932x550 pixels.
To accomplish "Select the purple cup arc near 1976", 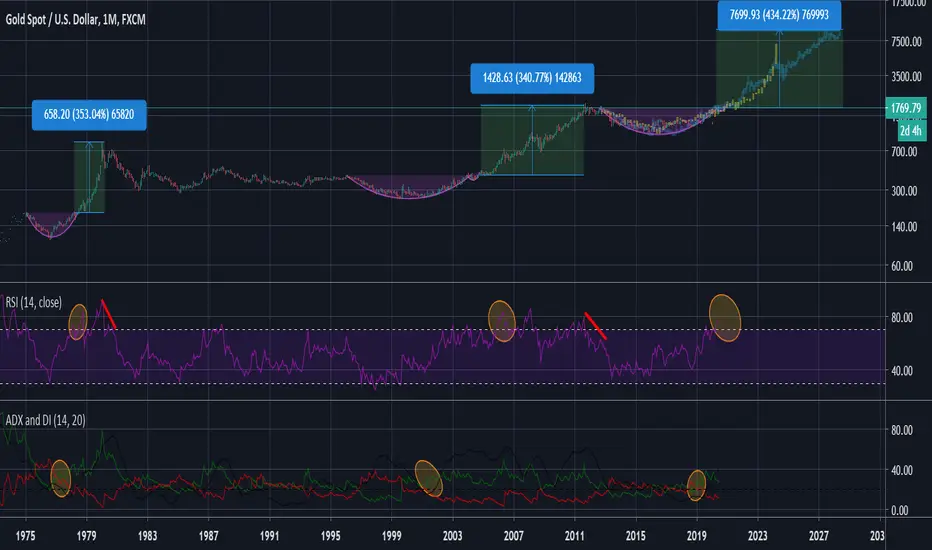I will pos(51,225).
